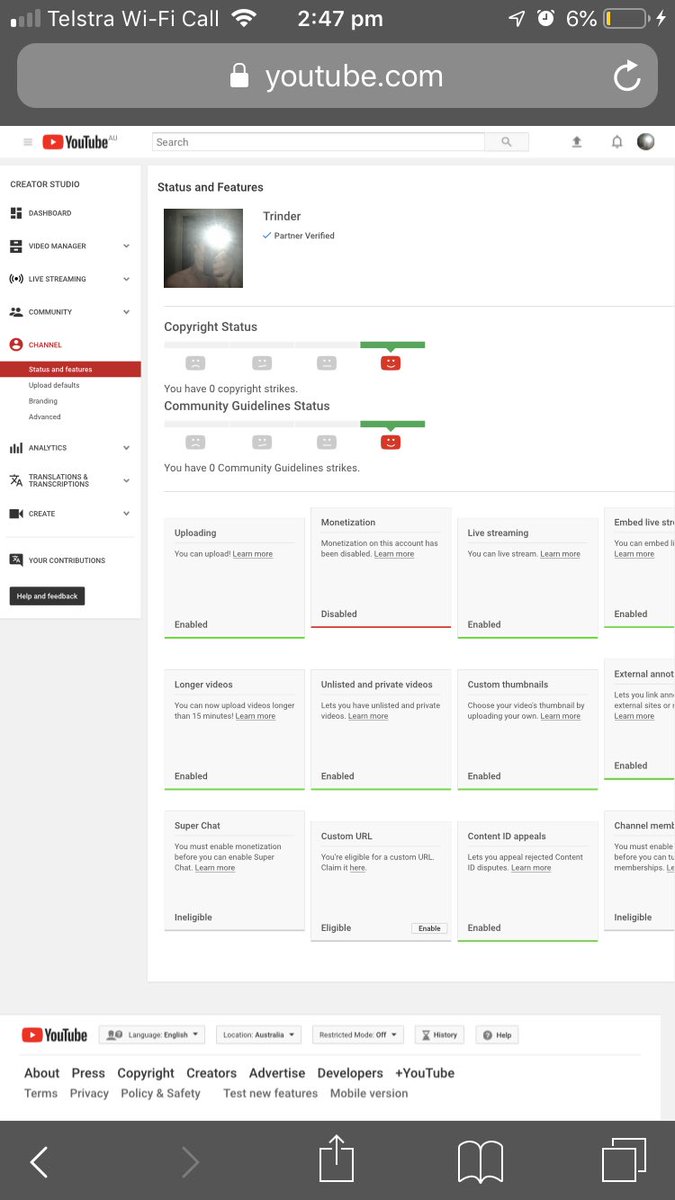Open Learn more under Custom thumbnails
Screen dimensions: 675x1200
click(560, 716)
